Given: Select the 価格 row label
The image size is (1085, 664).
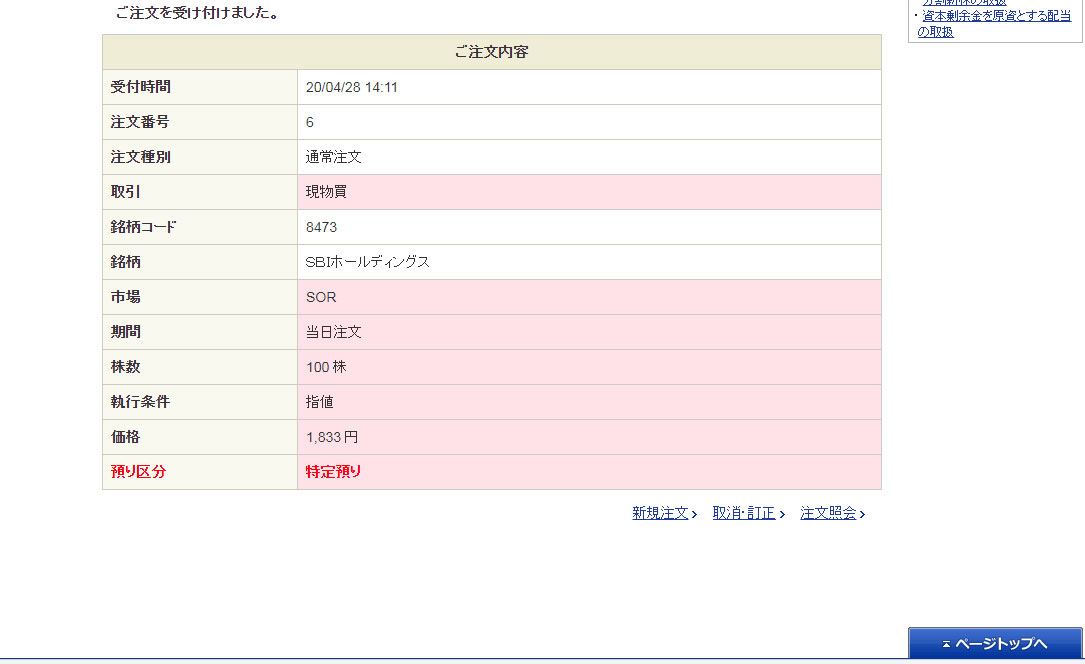Looking at the screenshot, I should click(125, 437).
